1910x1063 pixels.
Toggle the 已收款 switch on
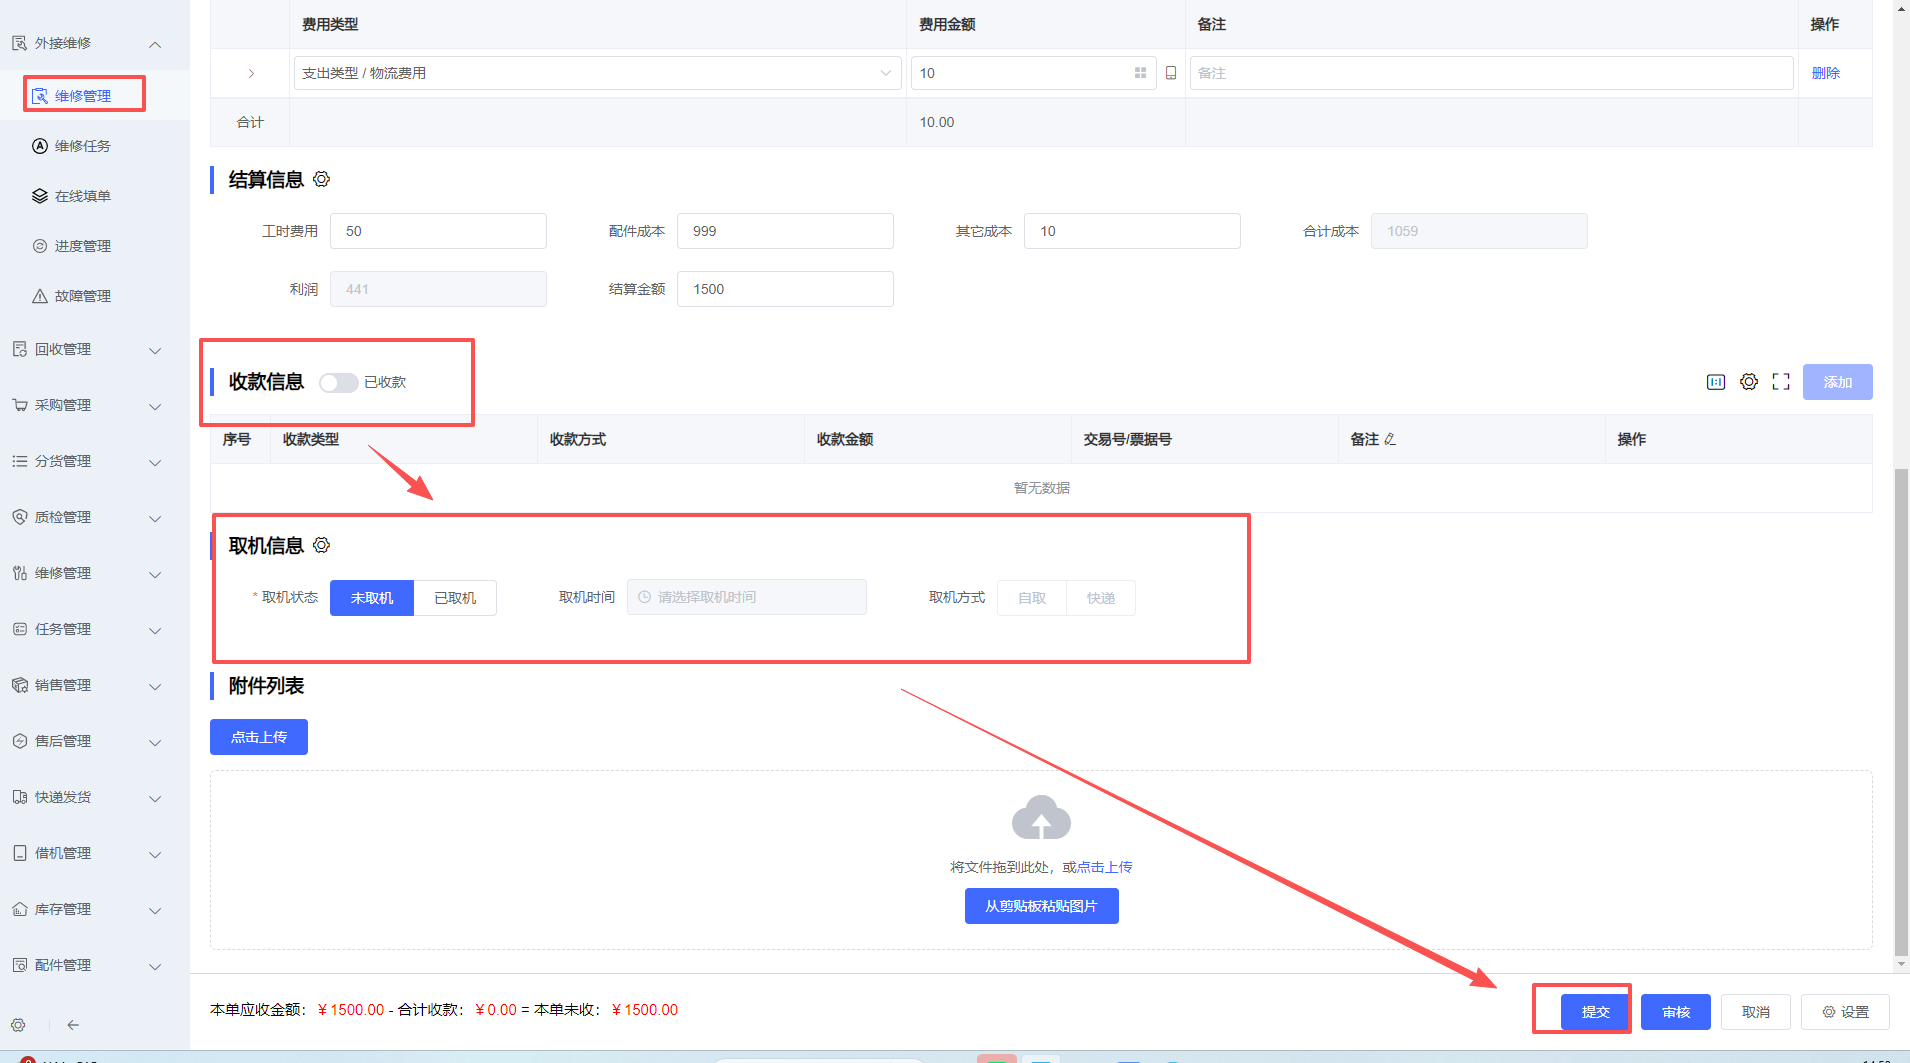tap(338, 383)
